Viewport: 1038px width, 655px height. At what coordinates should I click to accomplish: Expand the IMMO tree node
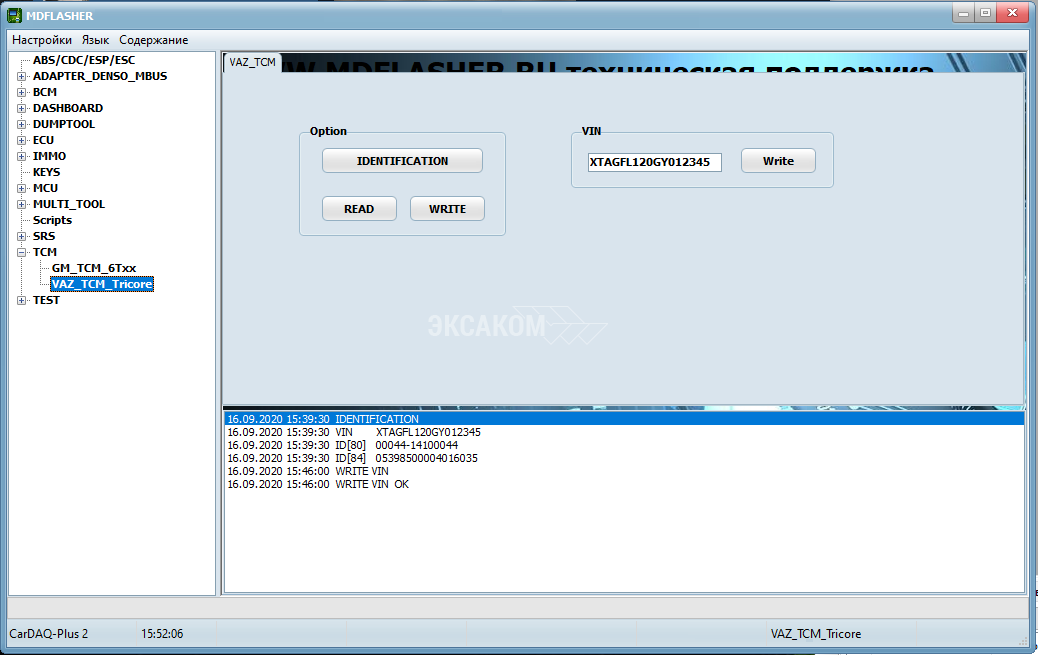coord(22,156)
